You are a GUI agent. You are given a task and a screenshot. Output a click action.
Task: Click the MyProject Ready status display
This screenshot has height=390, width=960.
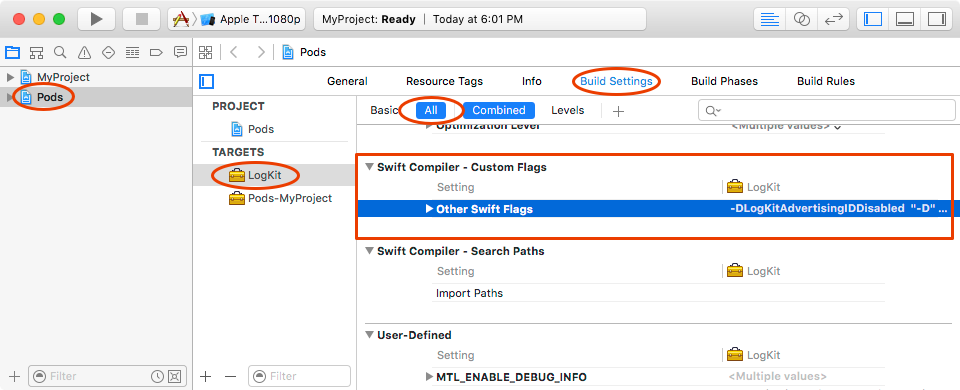(x=480, y=19)
